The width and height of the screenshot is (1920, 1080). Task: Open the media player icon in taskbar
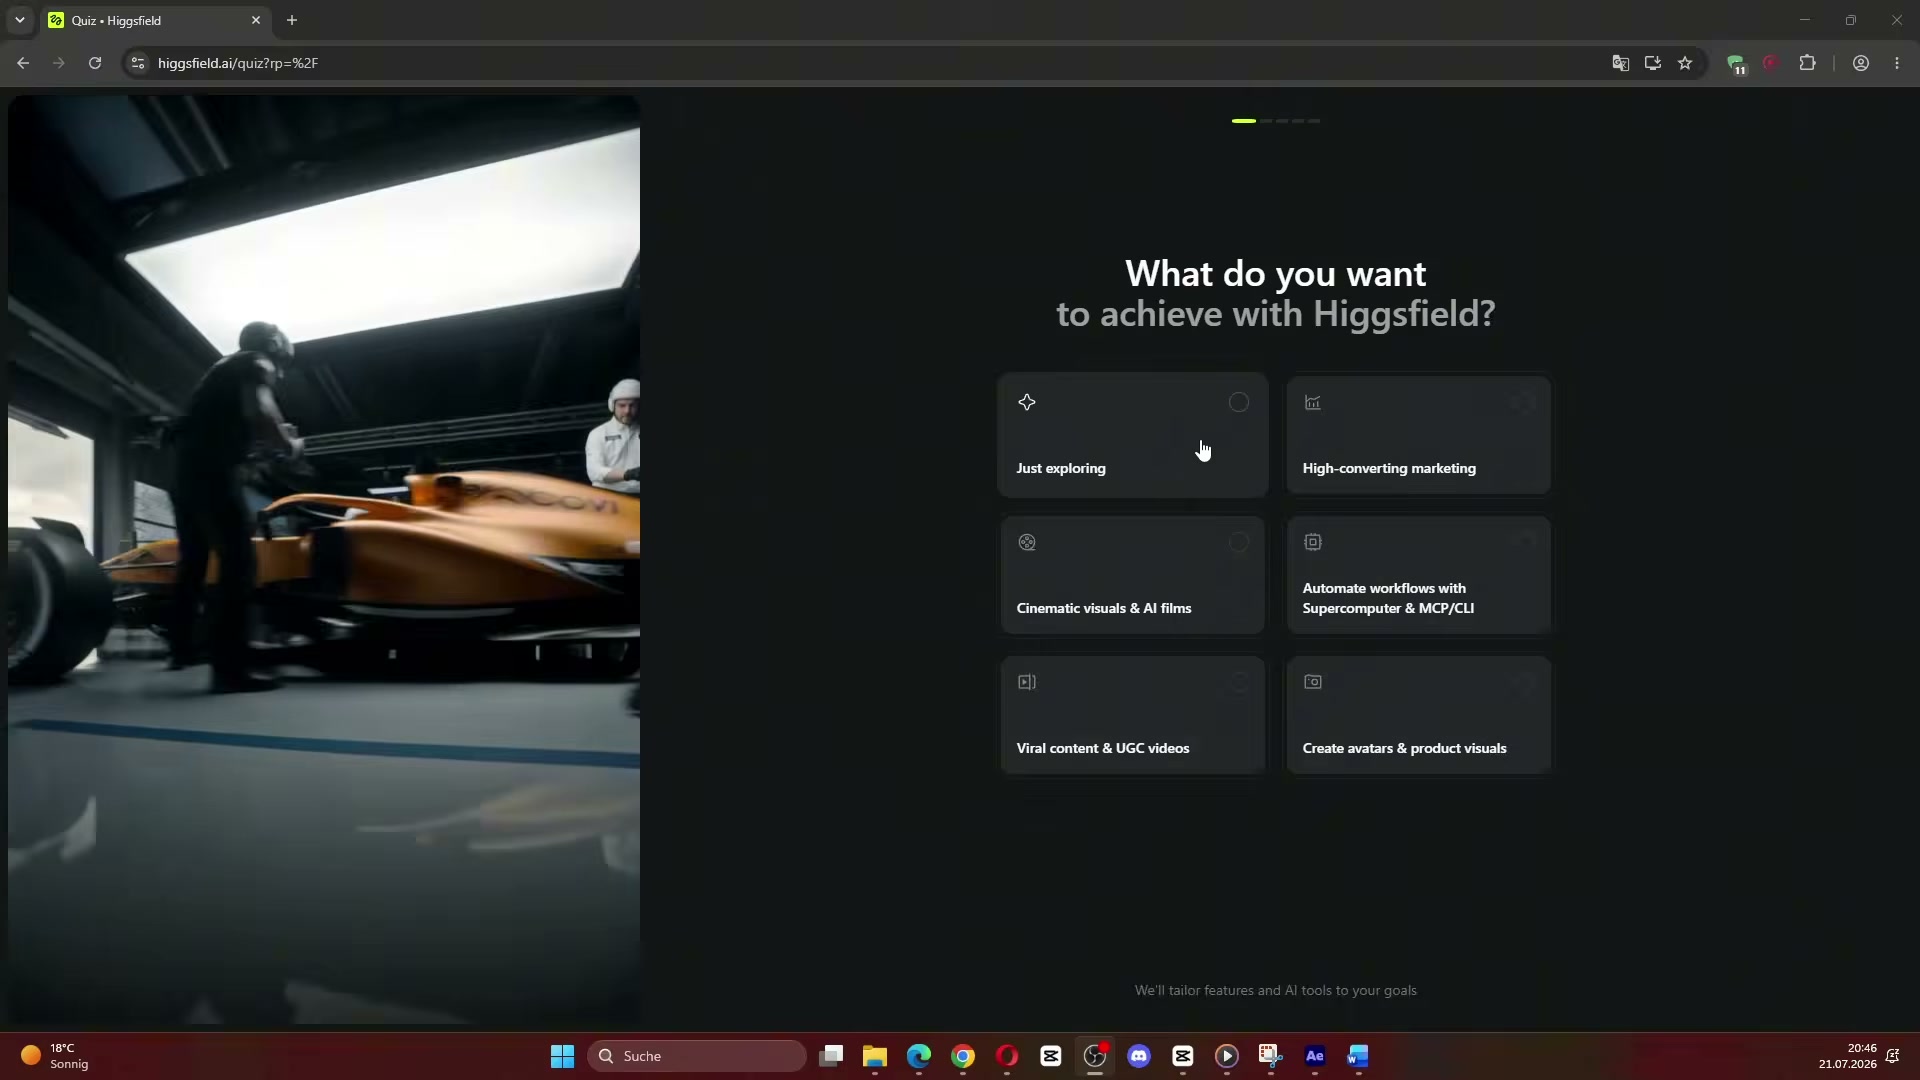(1227, 1056)
